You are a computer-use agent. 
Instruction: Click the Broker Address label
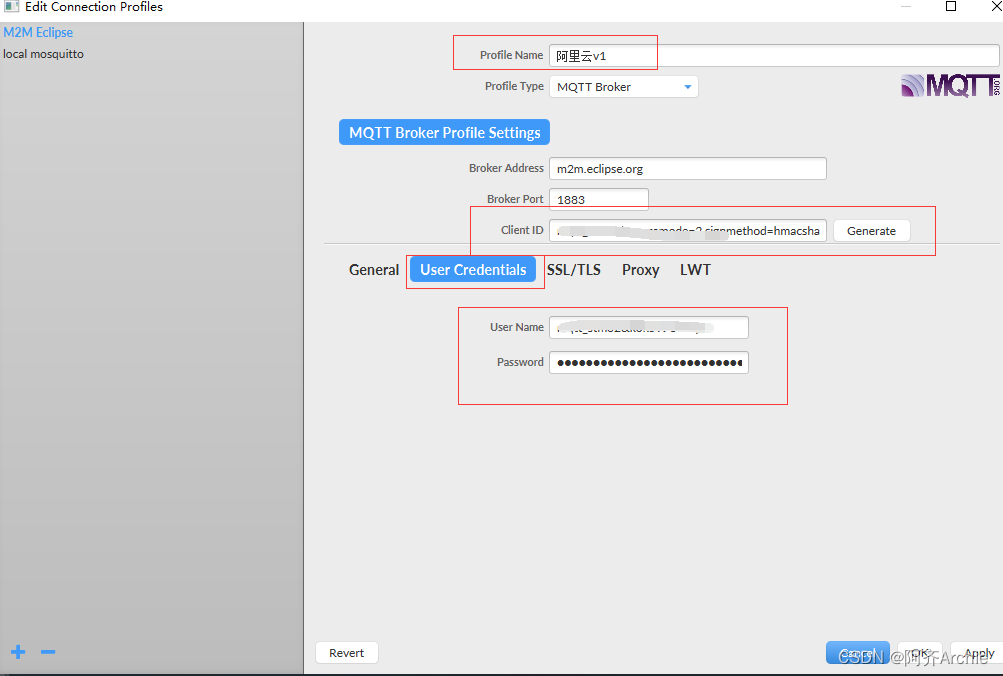506,168
